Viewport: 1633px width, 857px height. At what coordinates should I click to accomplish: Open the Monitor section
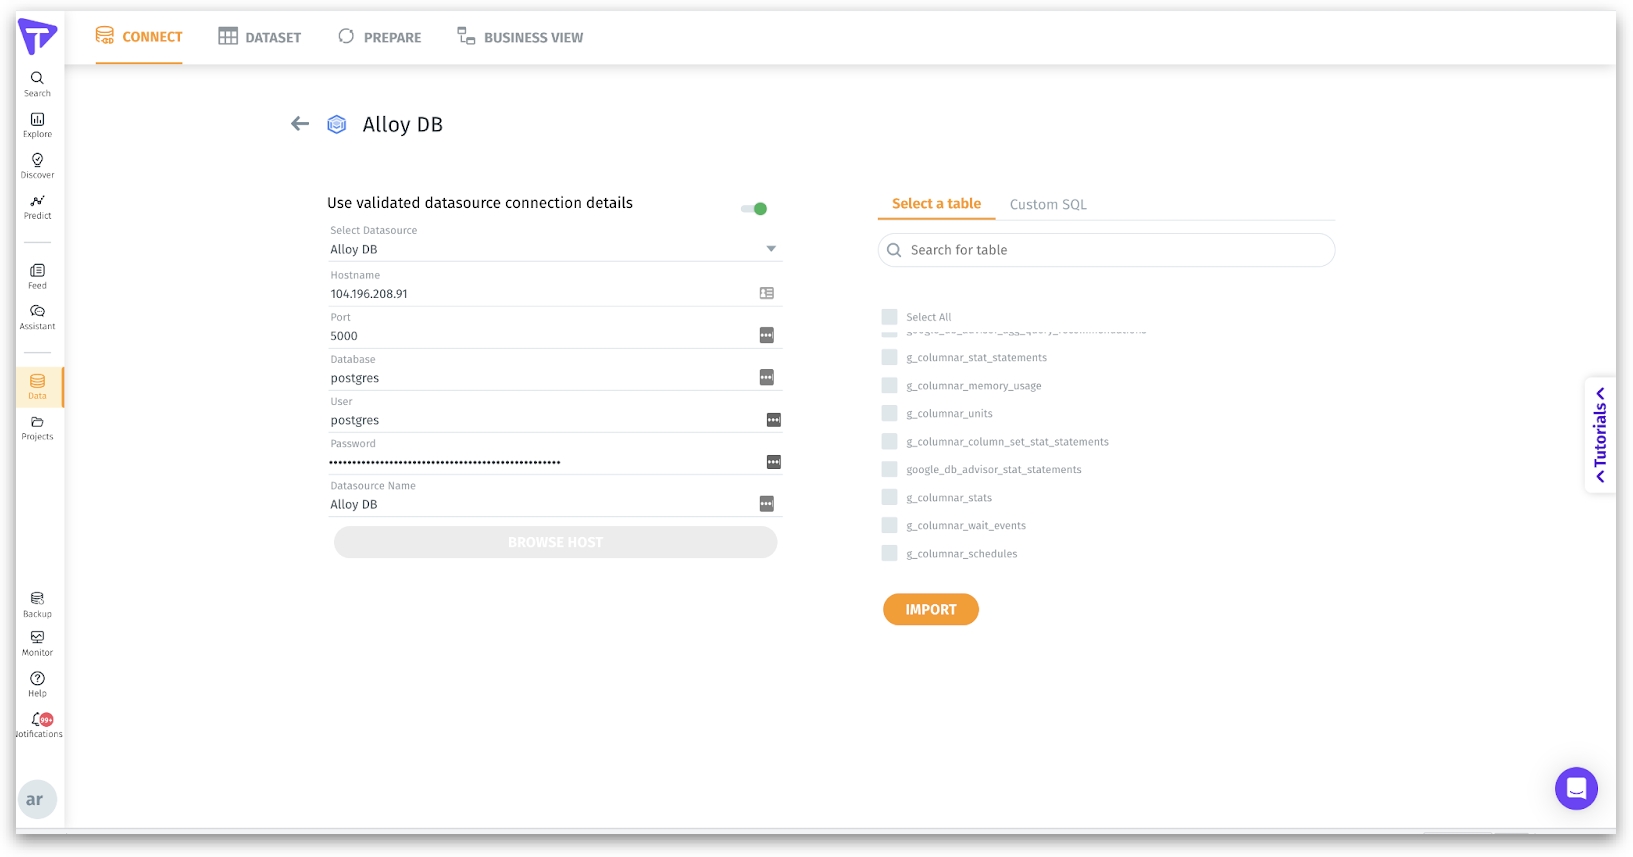coord(37,643)
